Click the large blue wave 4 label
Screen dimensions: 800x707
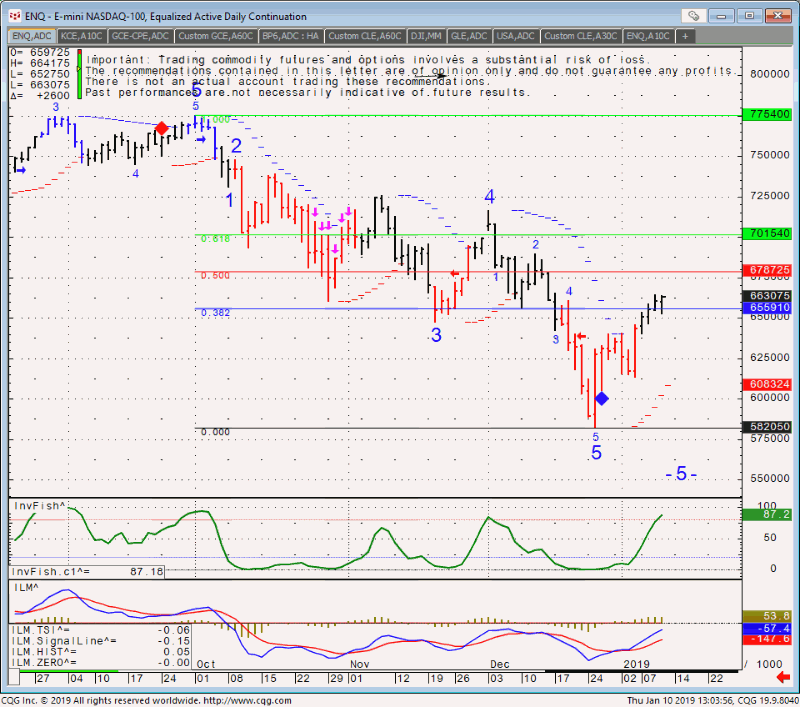click(x=490, y=196)
